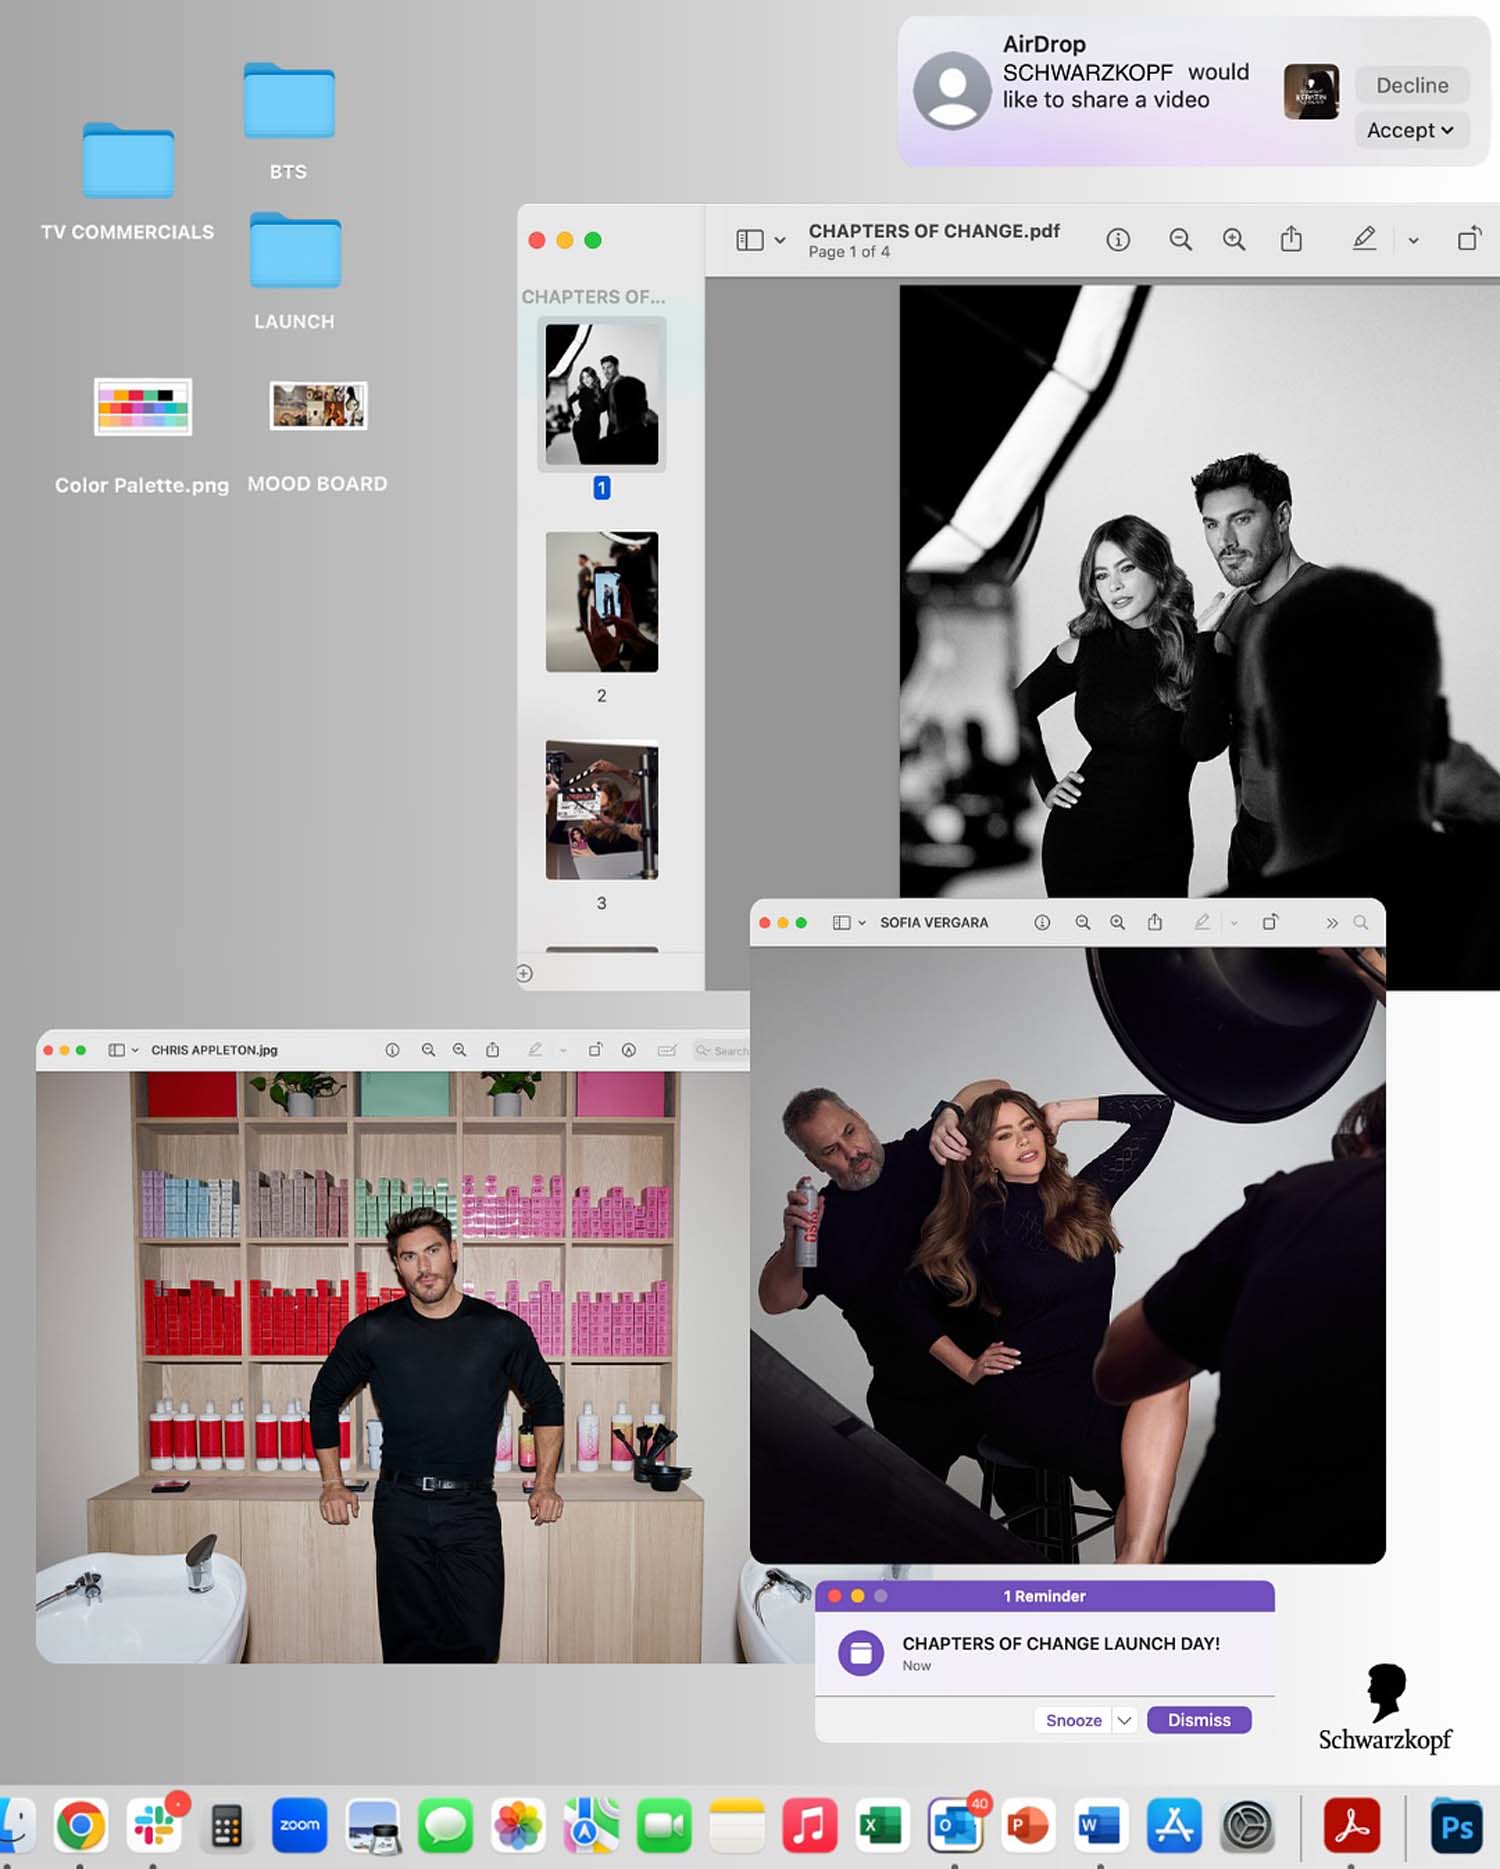Share the CHAPTERS OF CHANGE.pdf document
The height and width of the screenshot is (1869, 1500).
pyautogui.click(x=1291, y=239)
